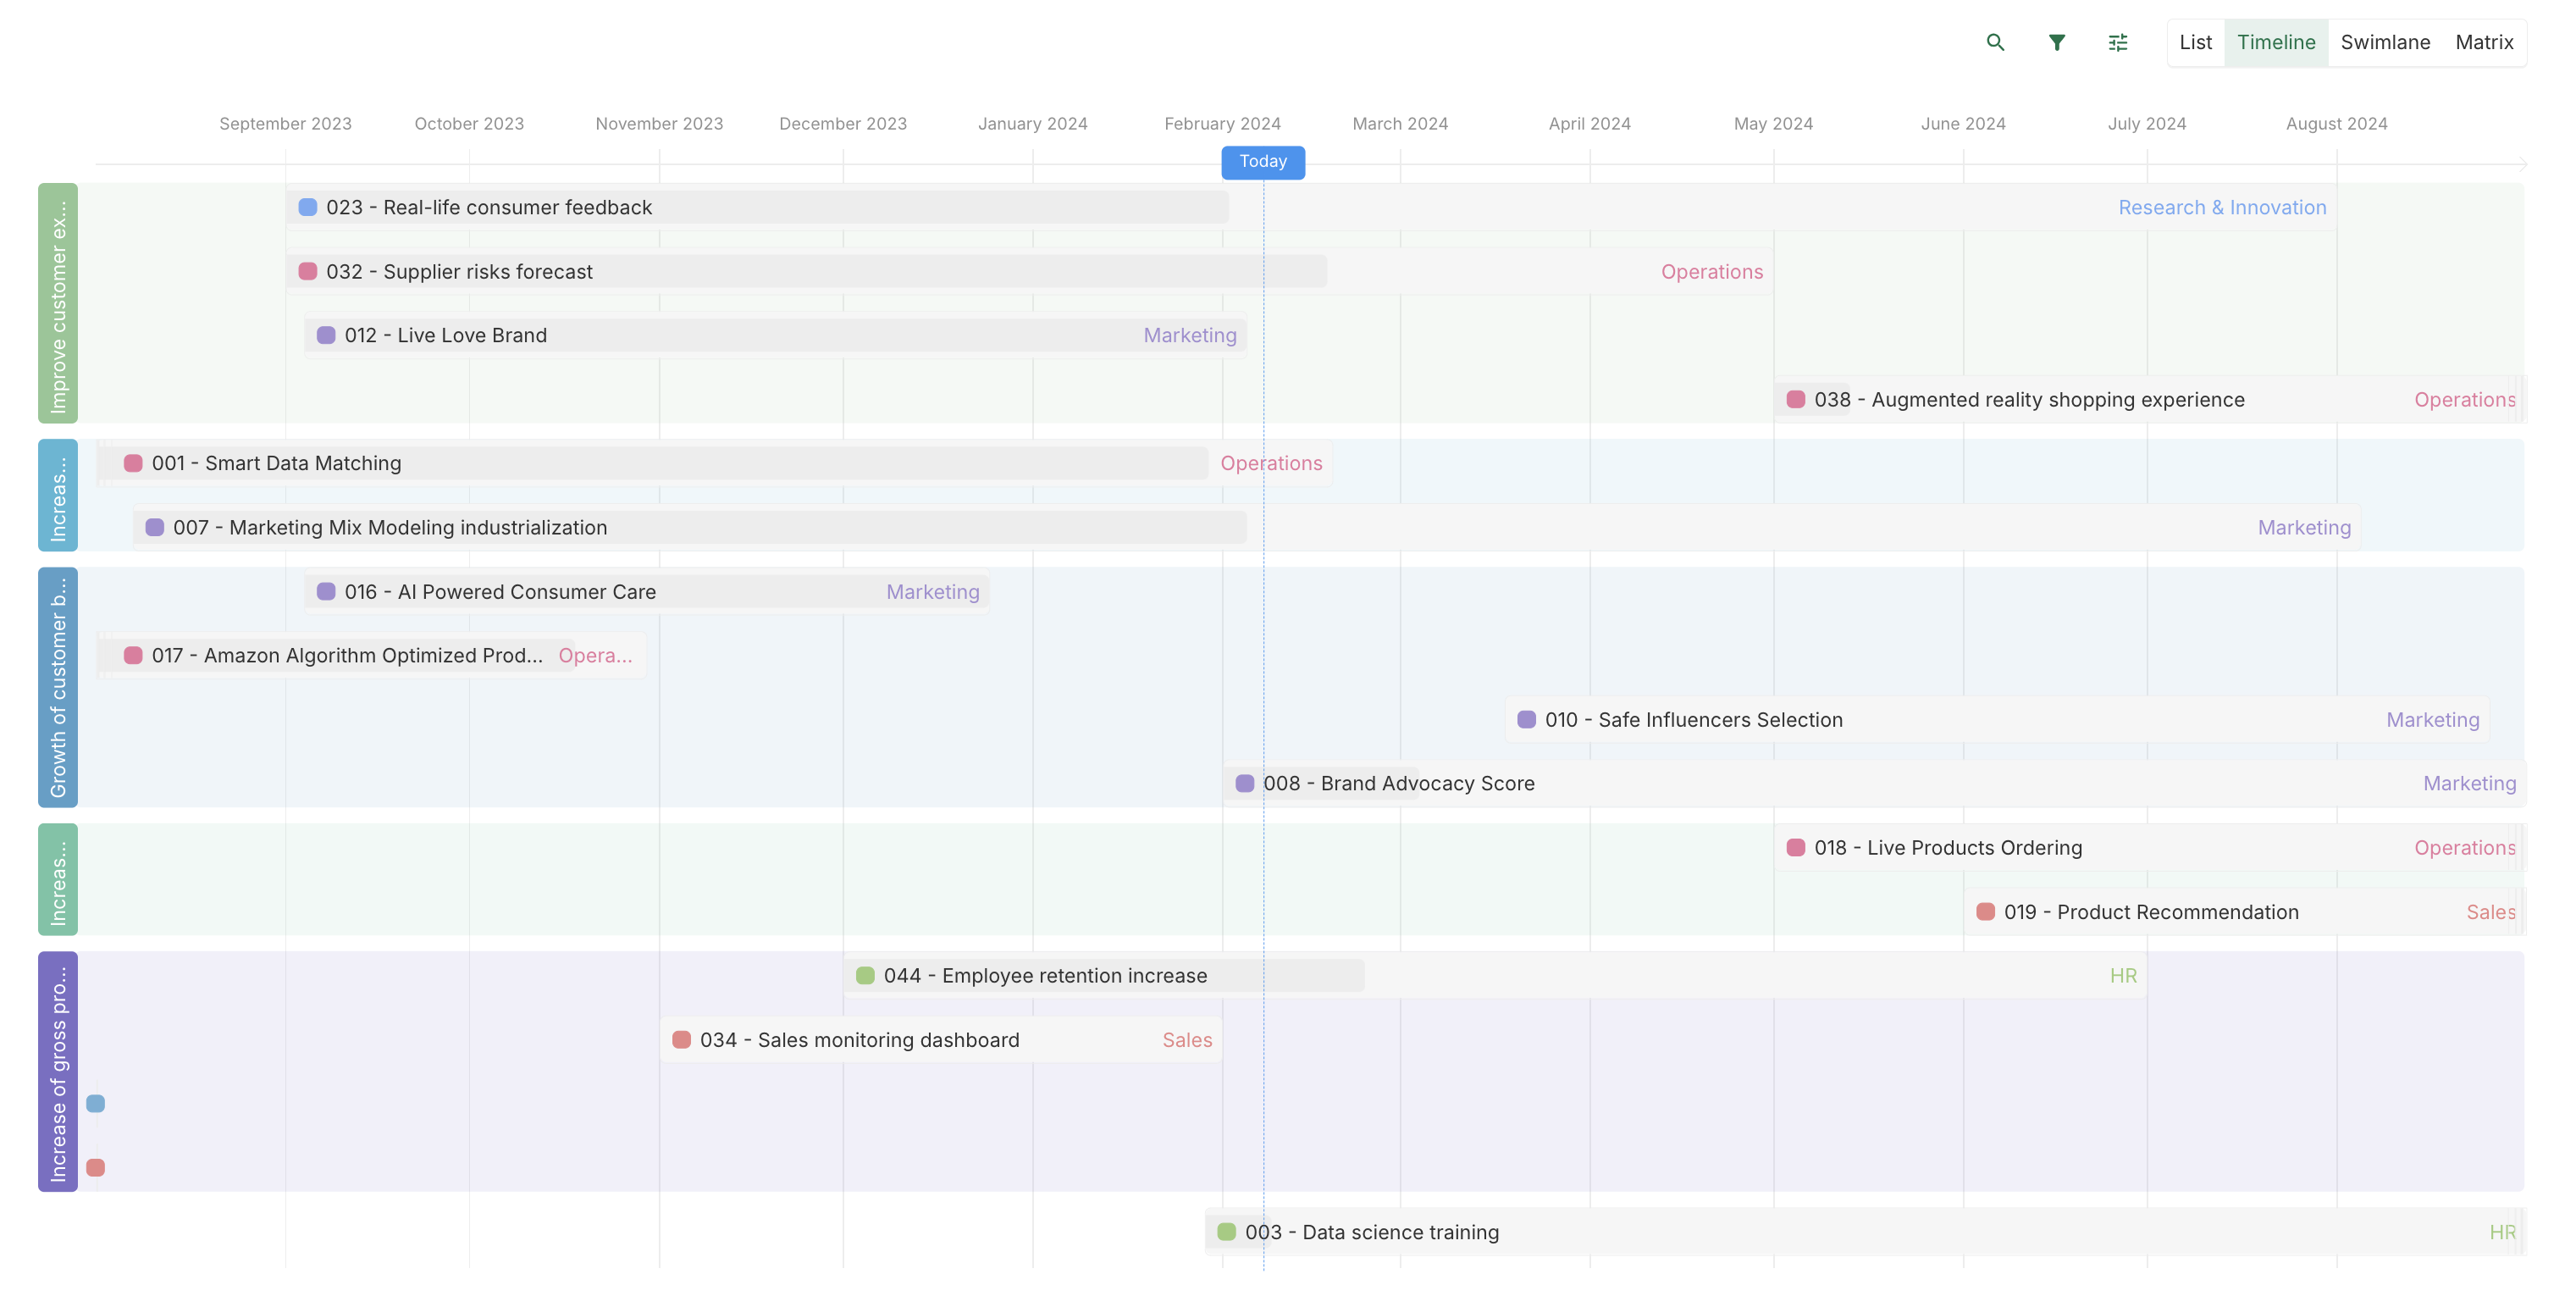Collapse the Increase of gross pro... lane header
The width and height of the screenshot is (2576, 1296).
[57, 1071]
